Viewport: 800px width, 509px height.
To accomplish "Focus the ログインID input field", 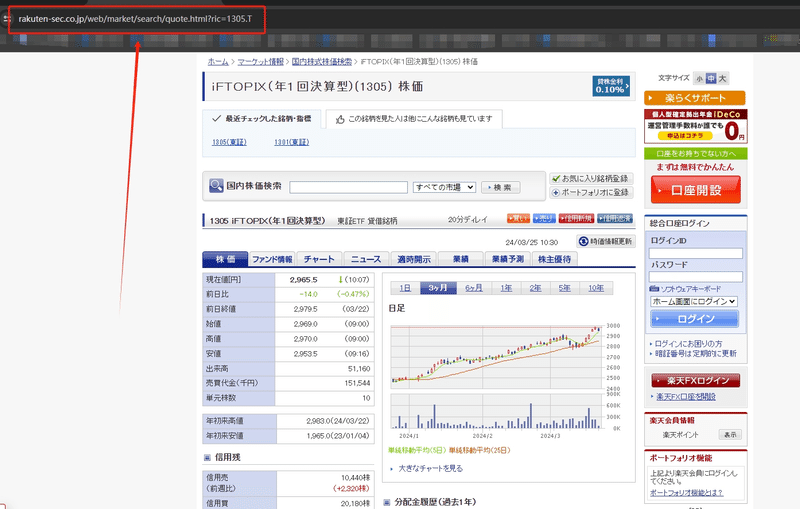I will [695, 253].
